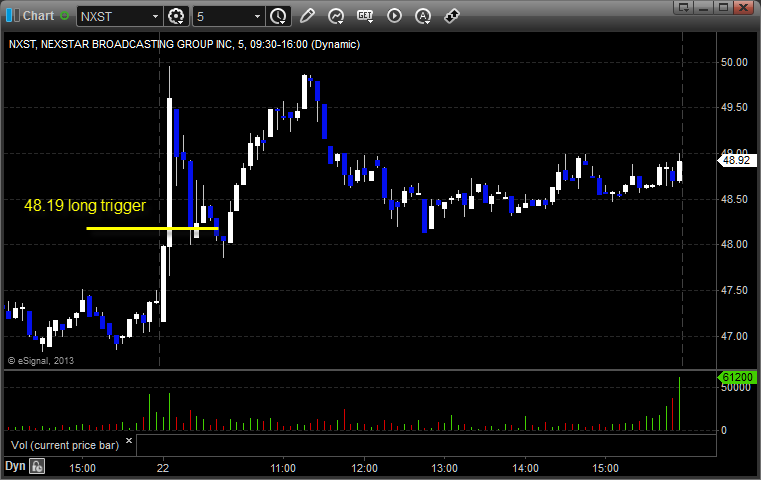
Task: Open the GET studies menu
Action: [365, 16]
